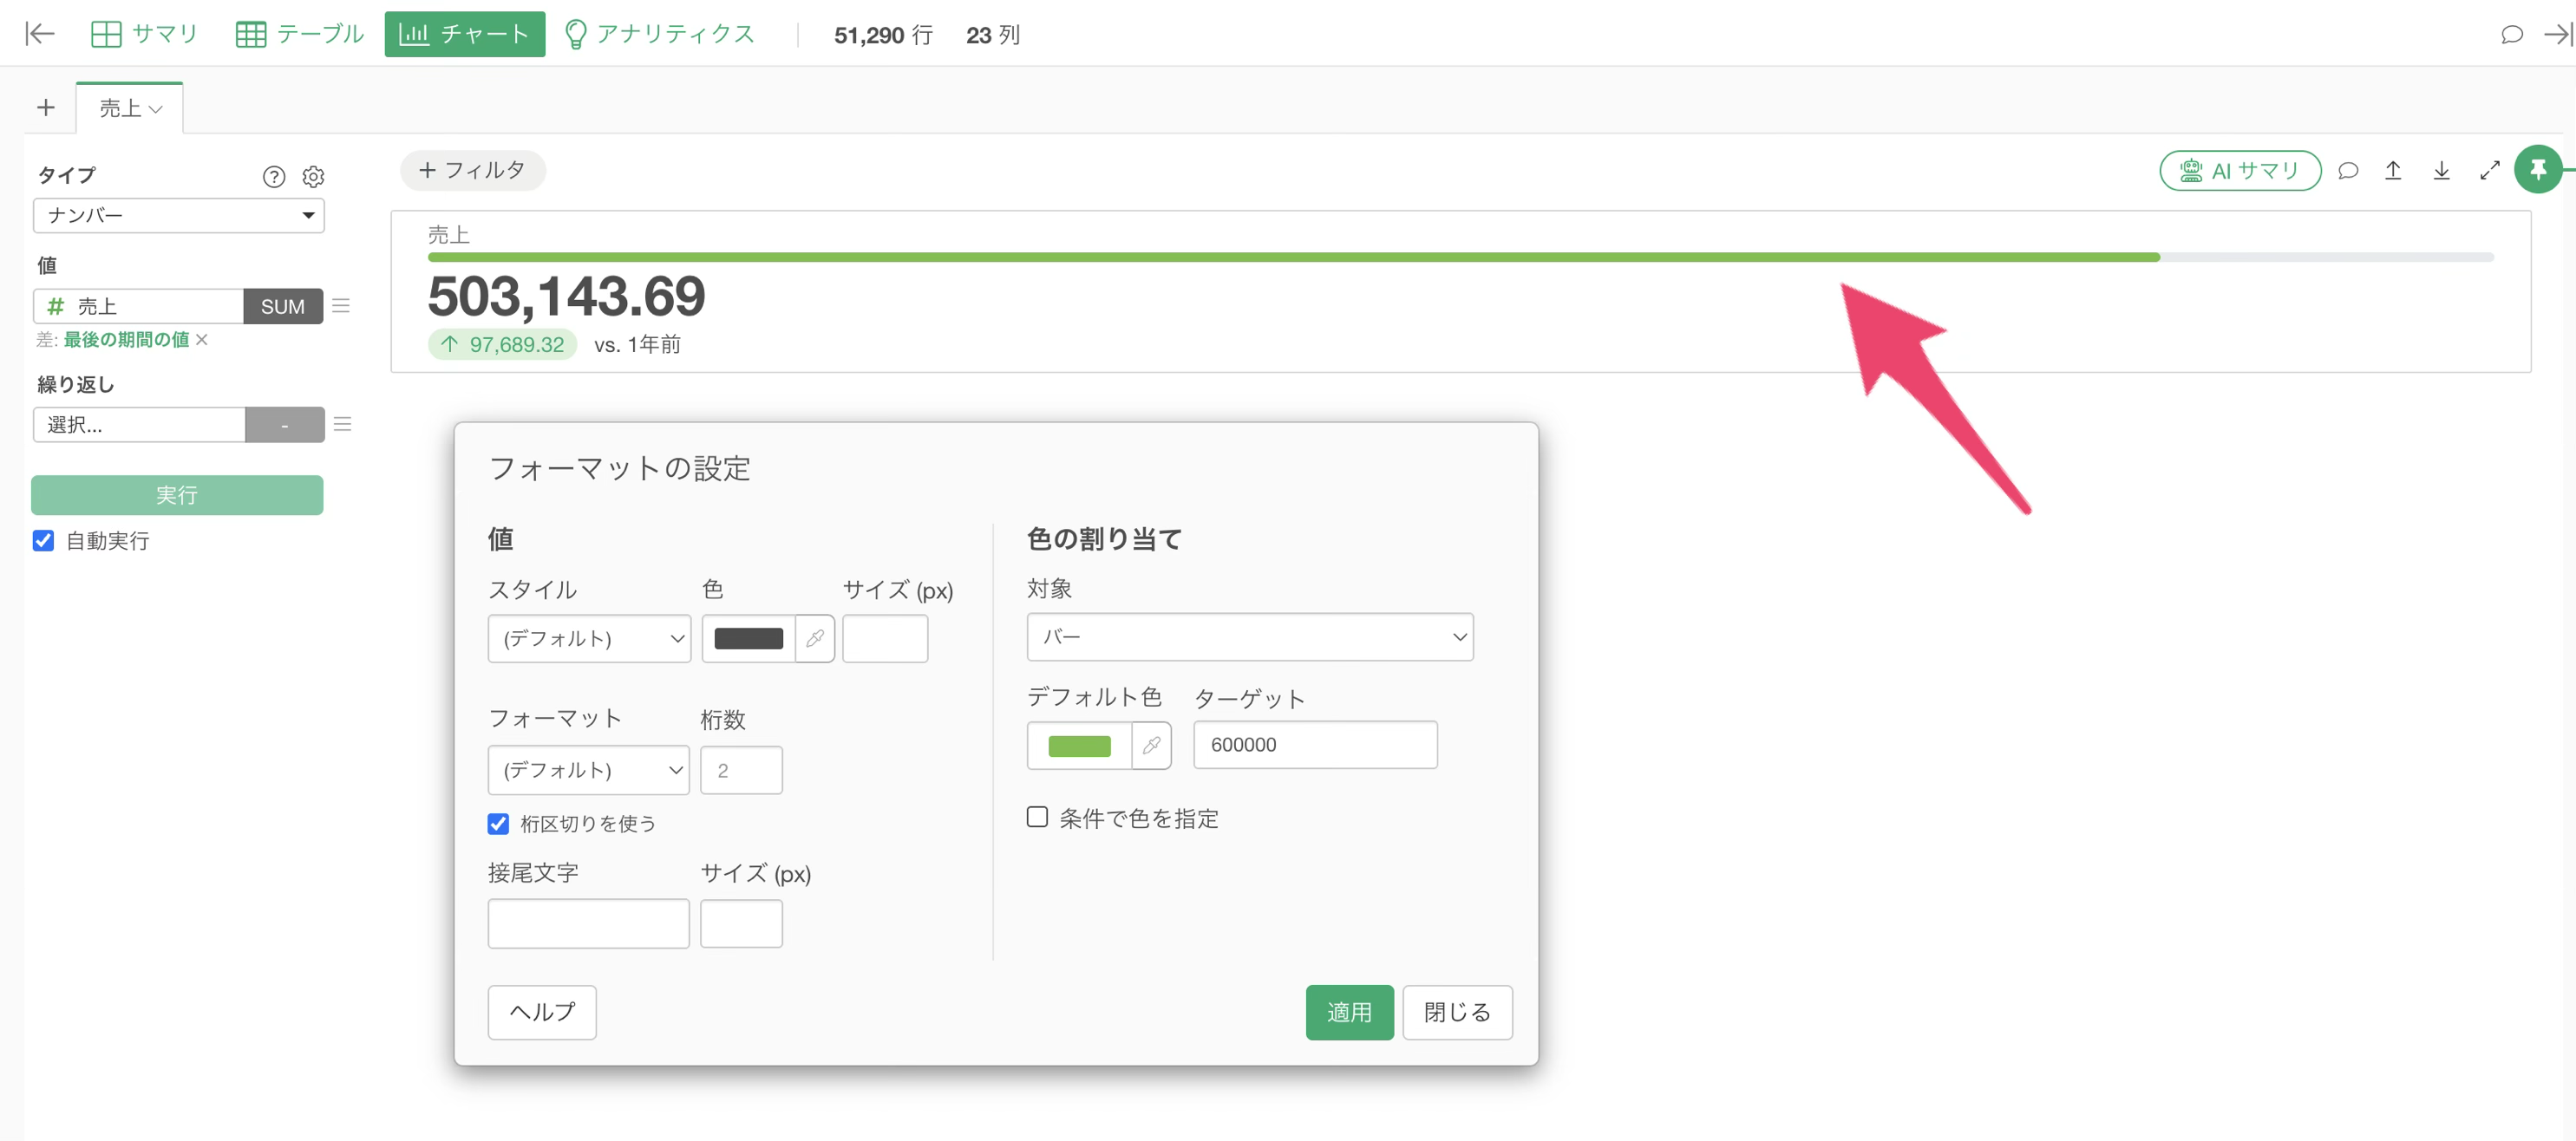The image size is (2576, 1141).
Task: Open the 売上 value hamburger menu
Action: coord(341,306)
